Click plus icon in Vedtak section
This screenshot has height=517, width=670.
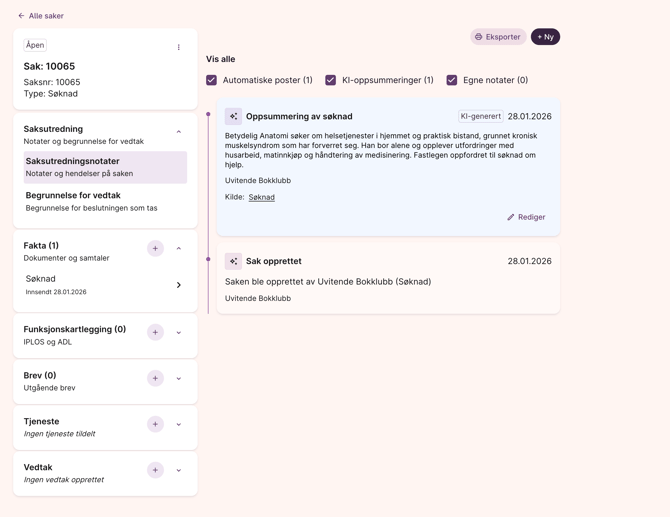(155, 470)
